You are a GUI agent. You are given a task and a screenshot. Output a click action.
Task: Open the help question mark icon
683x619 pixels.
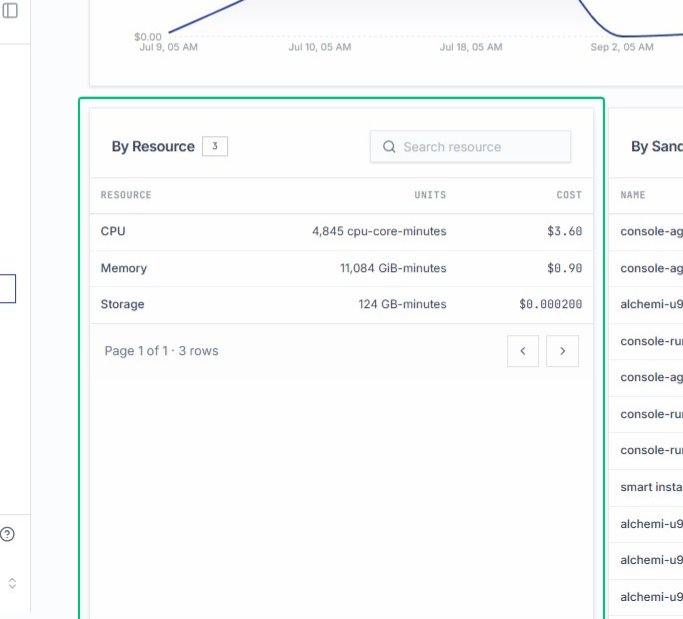coord(7,534)
